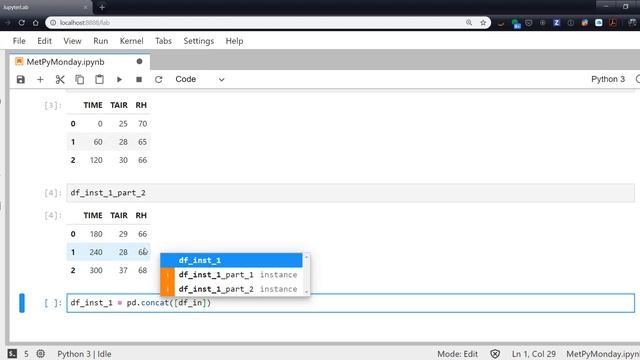Open the Kernel menu
This screenshot has height=360, width=640.
coord(131,41)
